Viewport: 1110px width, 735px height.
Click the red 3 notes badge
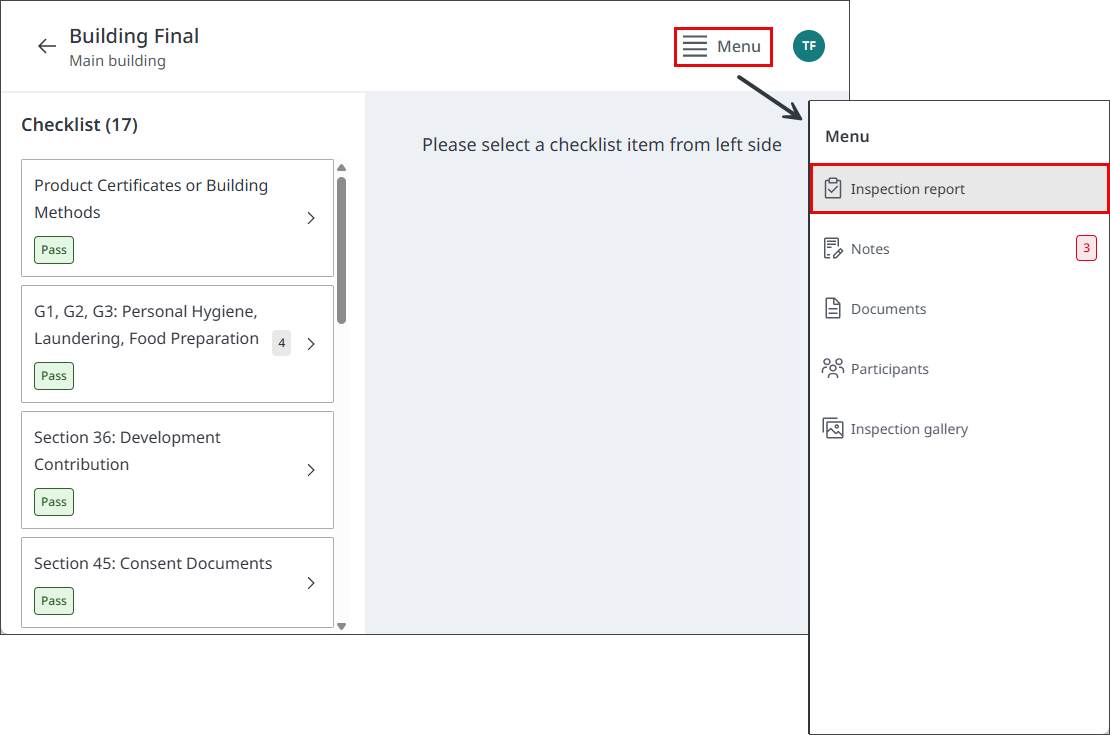click(x=1086, y=248)
